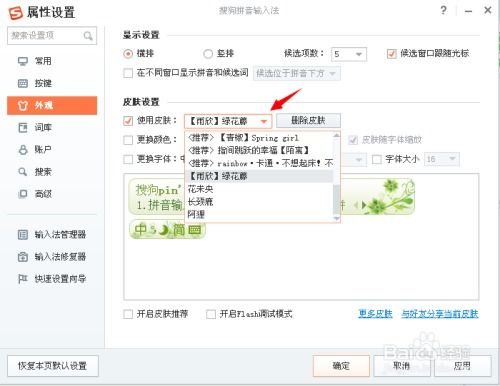Click the magnifier icon in settings search box
Viewport: 500px width, 386px height.
coord(88,36)
